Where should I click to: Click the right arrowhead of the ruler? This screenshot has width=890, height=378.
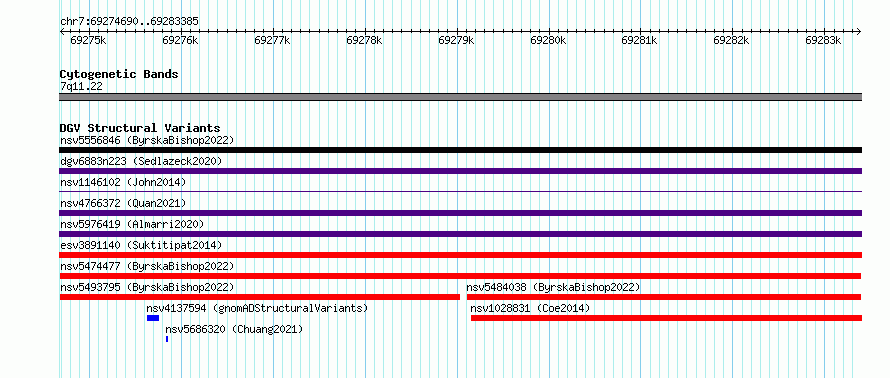click(859, 31)
